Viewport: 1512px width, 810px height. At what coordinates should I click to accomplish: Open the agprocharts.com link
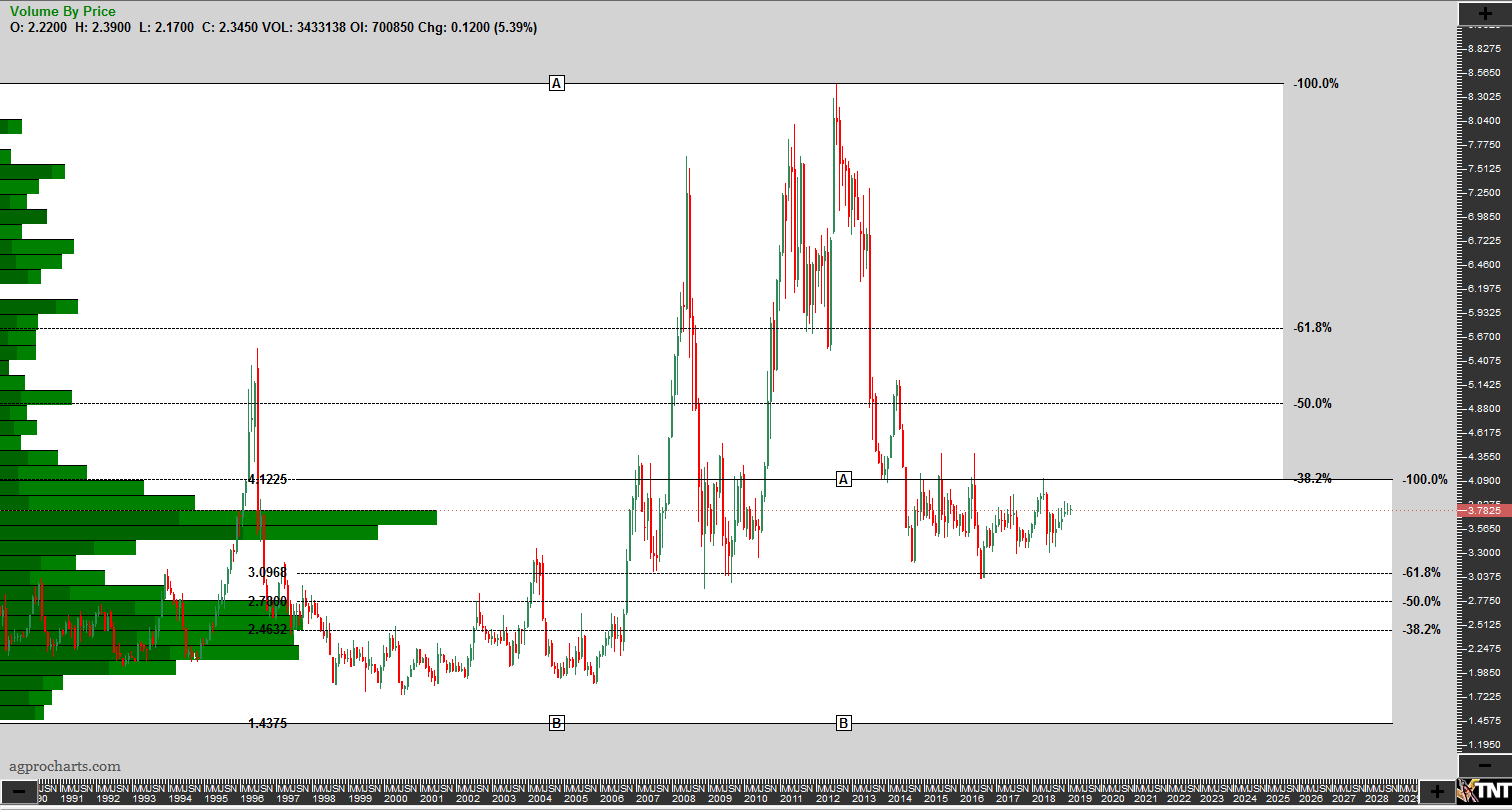[65, 766]
